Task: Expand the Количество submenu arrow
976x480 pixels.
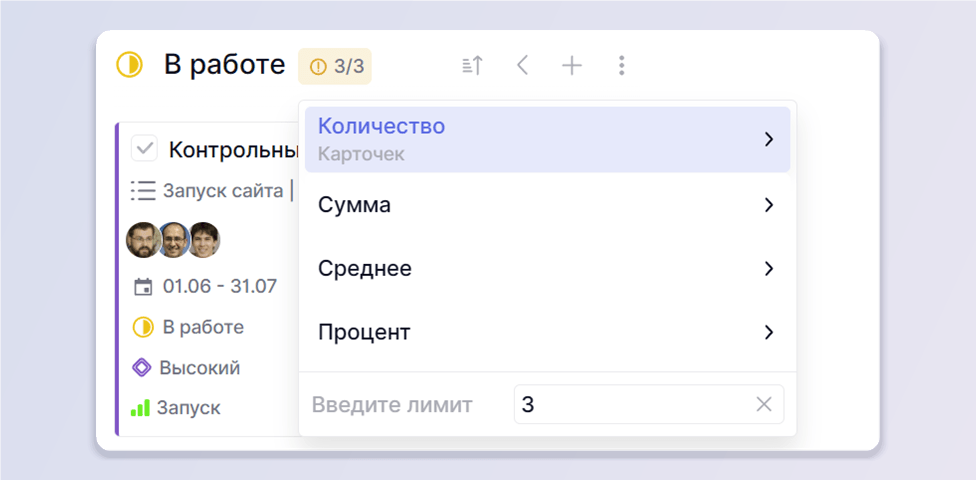Action: click(x=769, y=139)
